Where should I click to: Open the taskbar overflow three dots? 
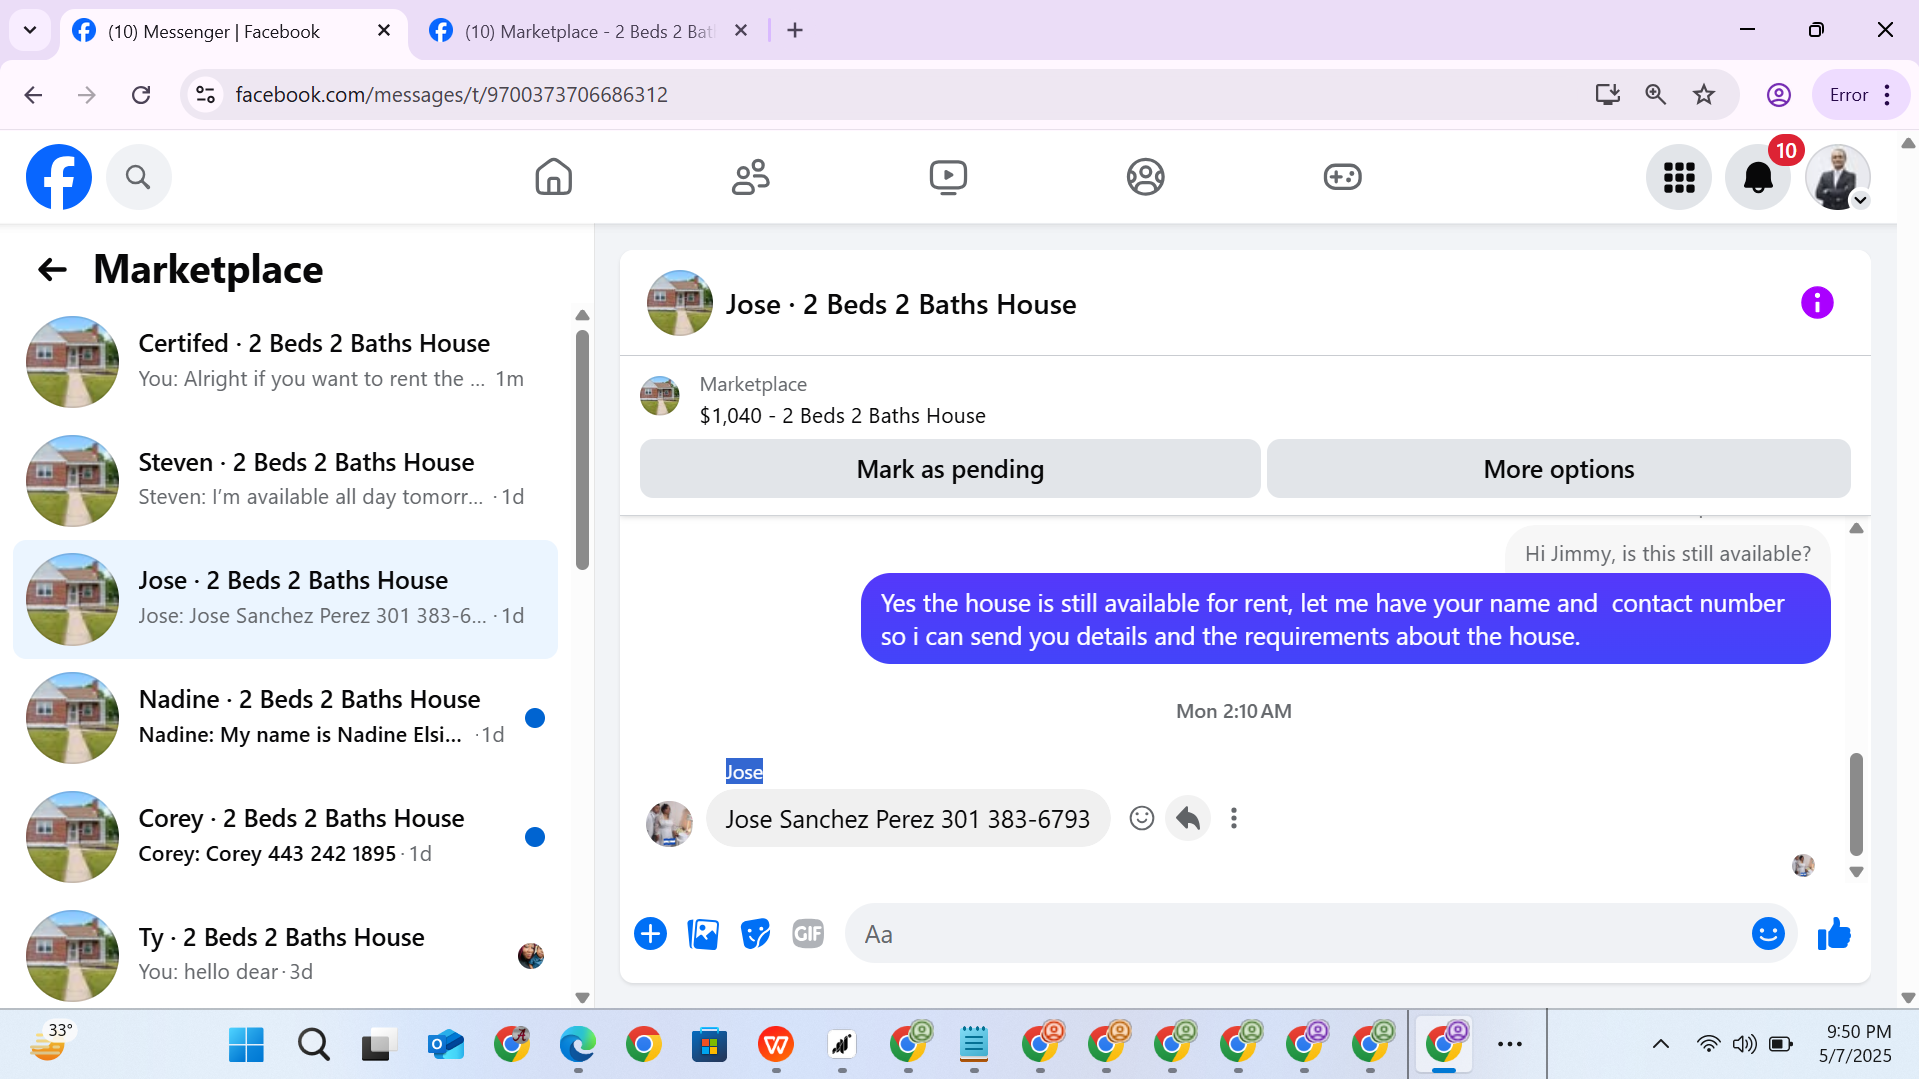coord(1509,1044)
